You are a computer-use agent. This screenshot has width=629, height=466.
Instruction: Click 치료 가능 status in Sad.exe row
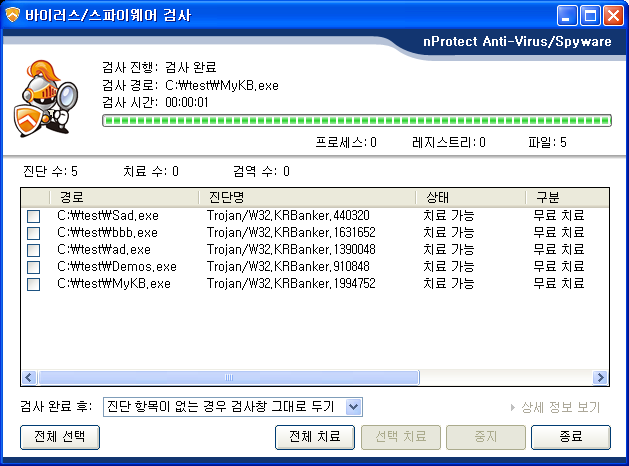pos(448,216)
